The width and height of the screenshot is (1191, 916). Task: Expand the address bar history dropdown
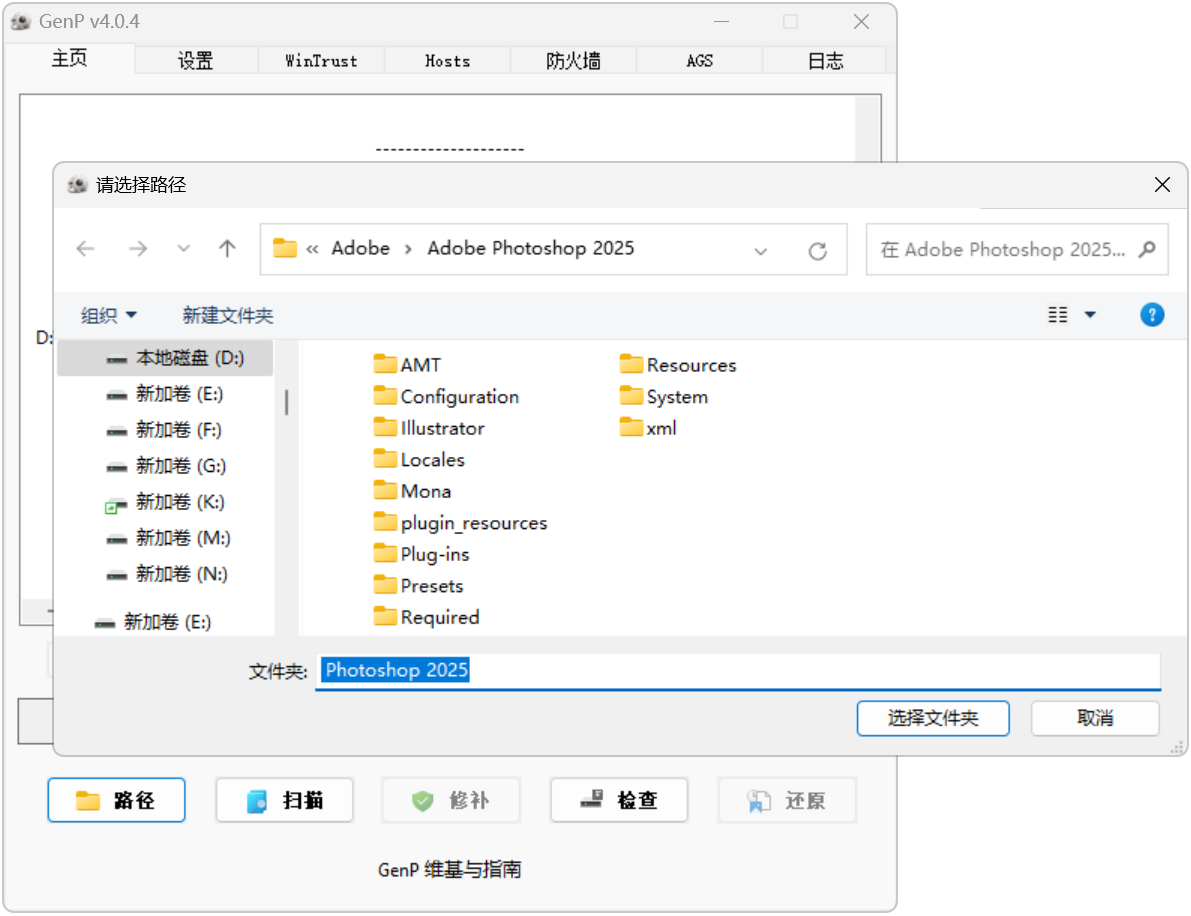tap(760, 251)
